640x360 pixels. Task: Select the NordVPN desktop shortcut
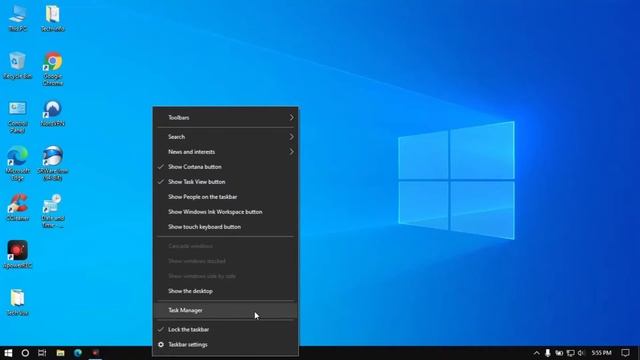[53, 113]
